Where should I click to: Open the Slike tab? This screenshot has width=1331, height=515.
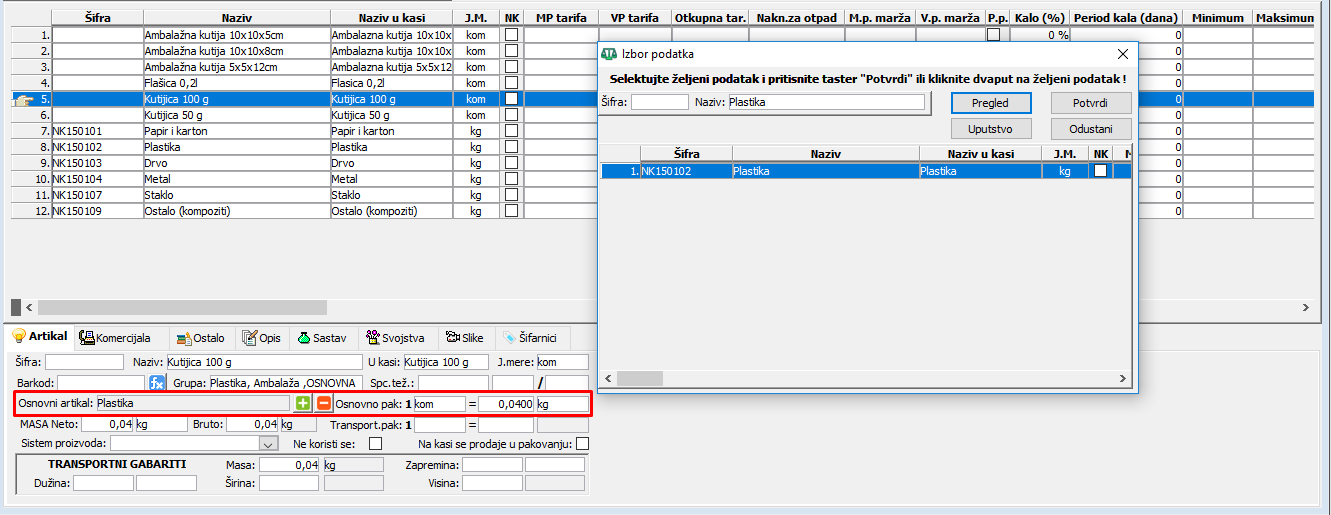[466, 338]
